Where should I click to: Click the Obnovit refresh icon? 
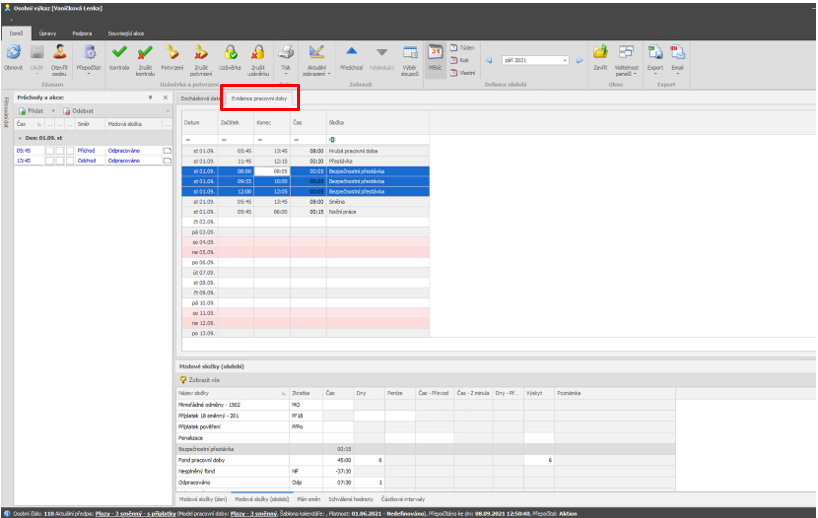pyautogui.click(x=13, y=52)
